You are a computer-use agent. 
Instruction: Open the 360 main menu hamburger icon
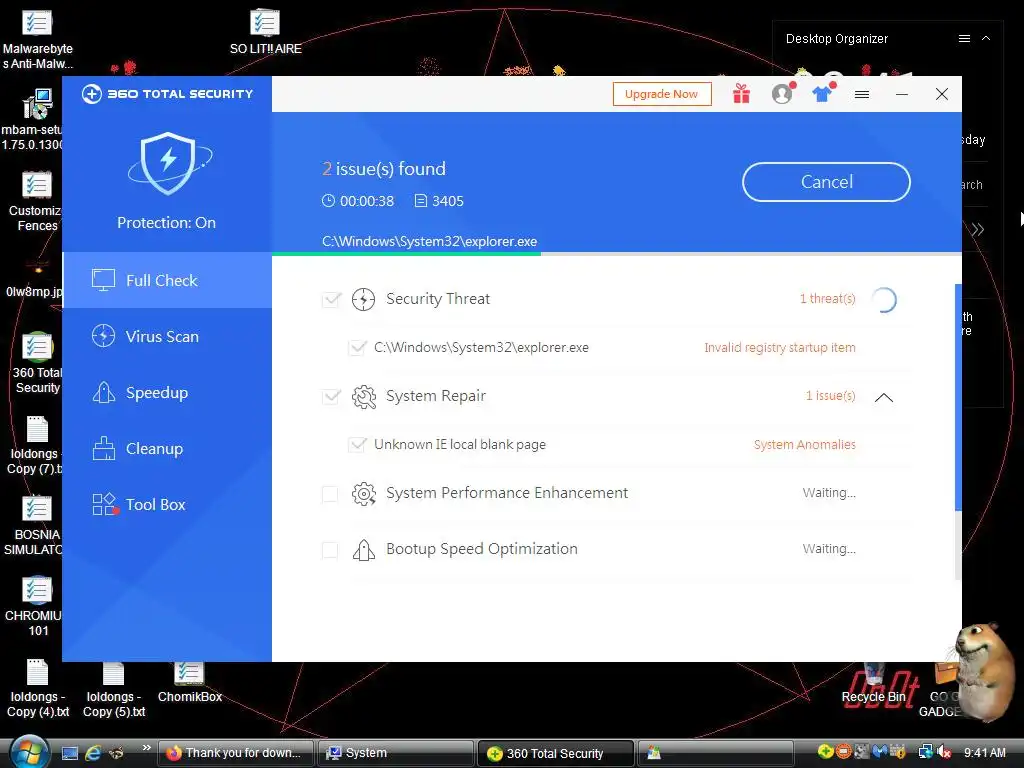(862, 95)
